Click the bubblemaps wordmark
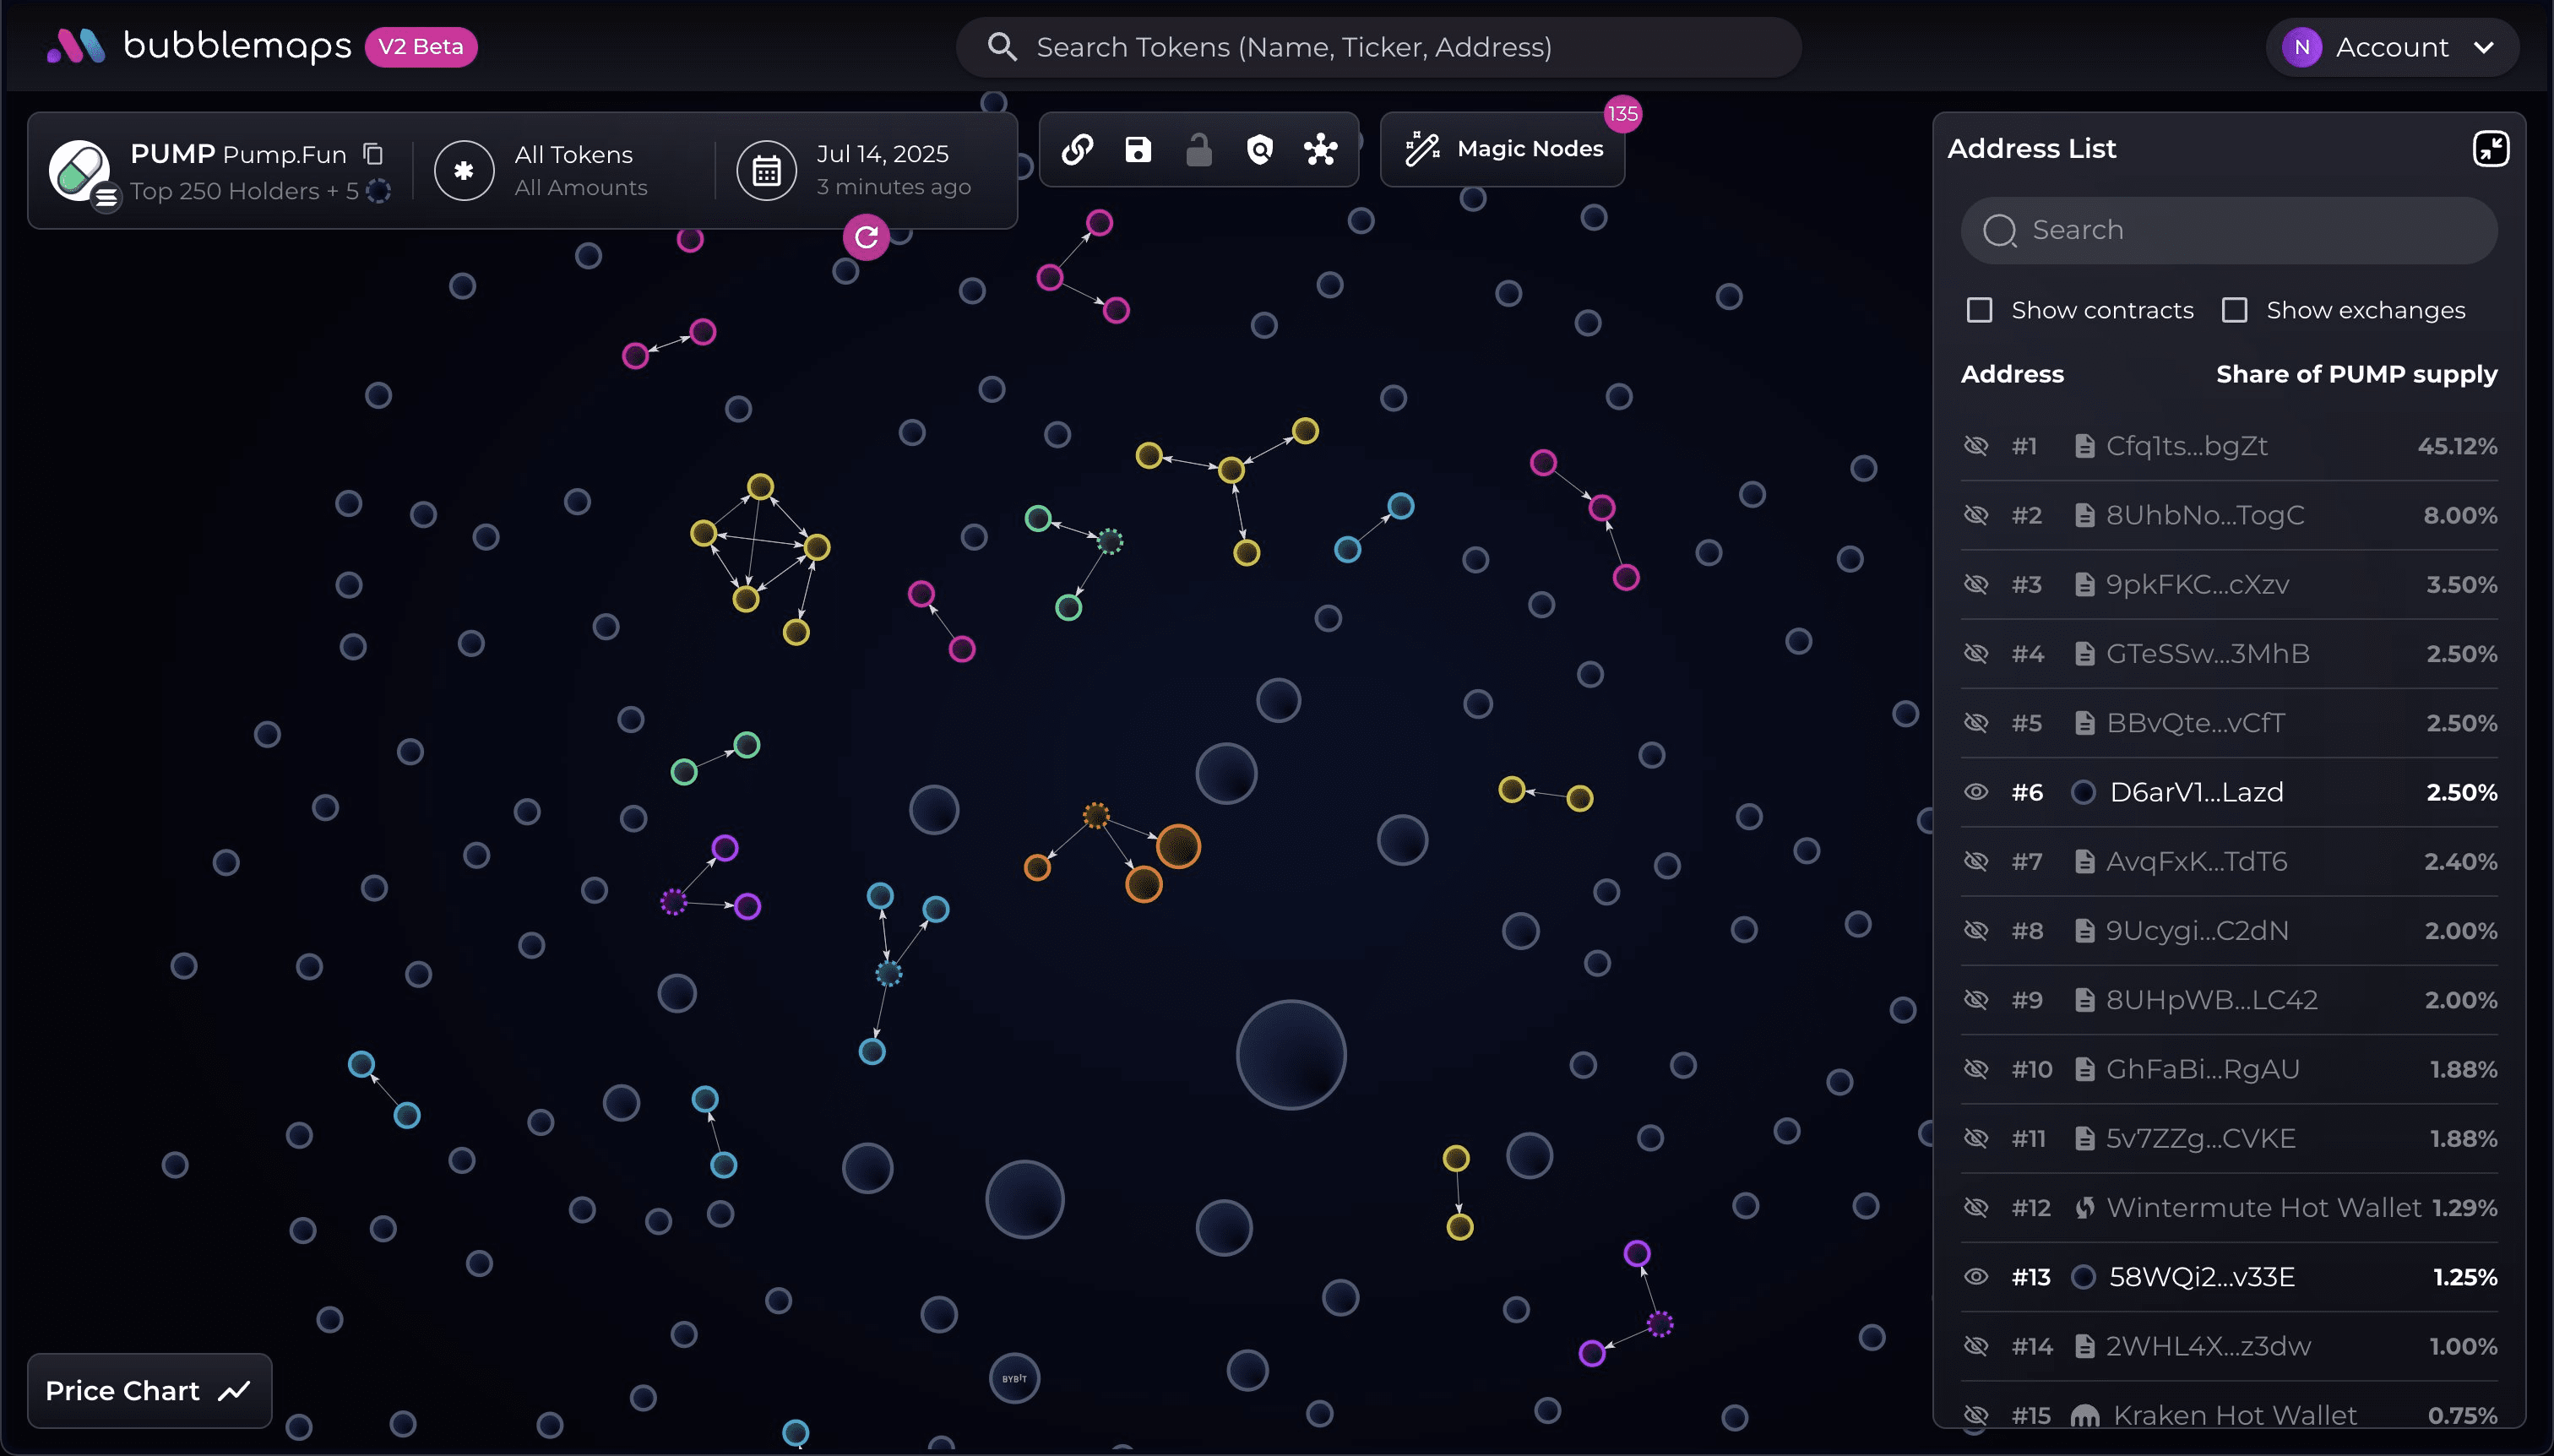This screenshot has width=2554, height=1456. click(x=237, y=46)
